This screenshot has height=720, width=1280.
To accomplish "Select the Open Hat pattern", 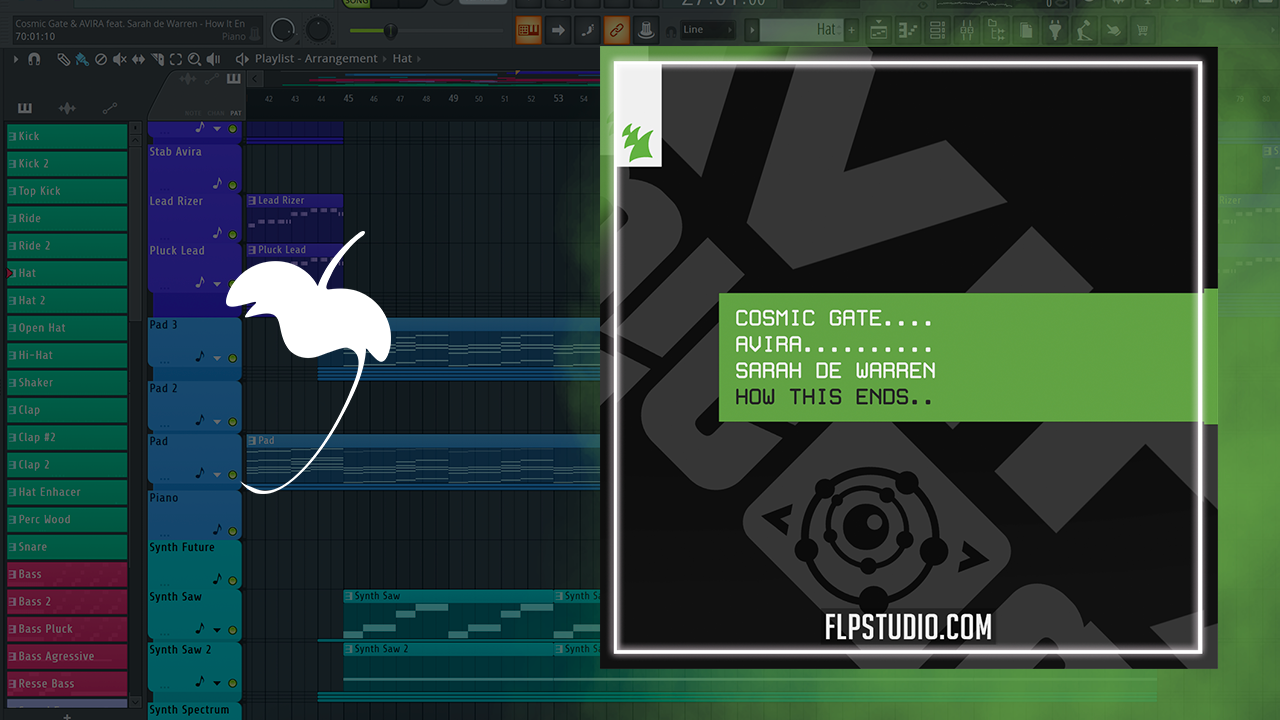I will point(67,328).
